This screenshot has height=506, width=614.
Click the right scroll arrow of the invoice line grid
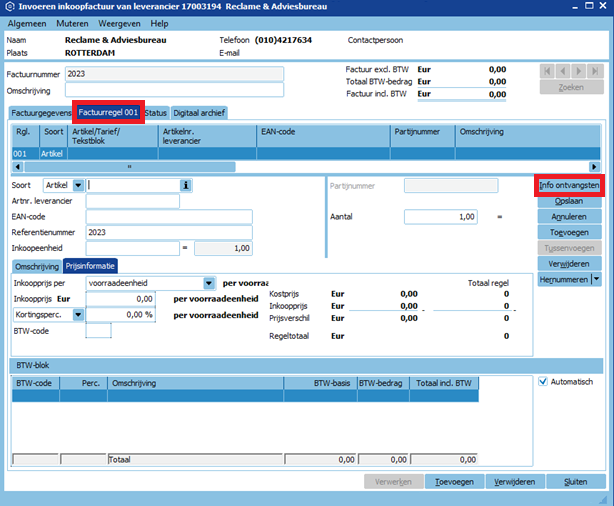[x=595, y=166]
